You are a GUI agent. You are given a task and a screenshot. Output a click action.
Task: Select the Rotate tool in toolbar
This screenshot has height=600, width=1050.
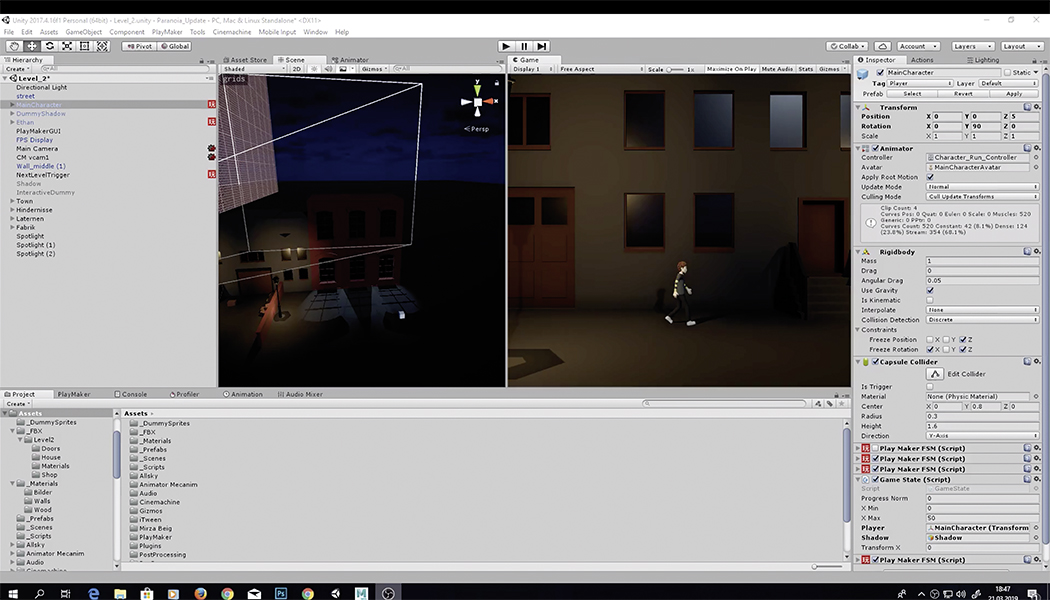(x=50, y=46)
